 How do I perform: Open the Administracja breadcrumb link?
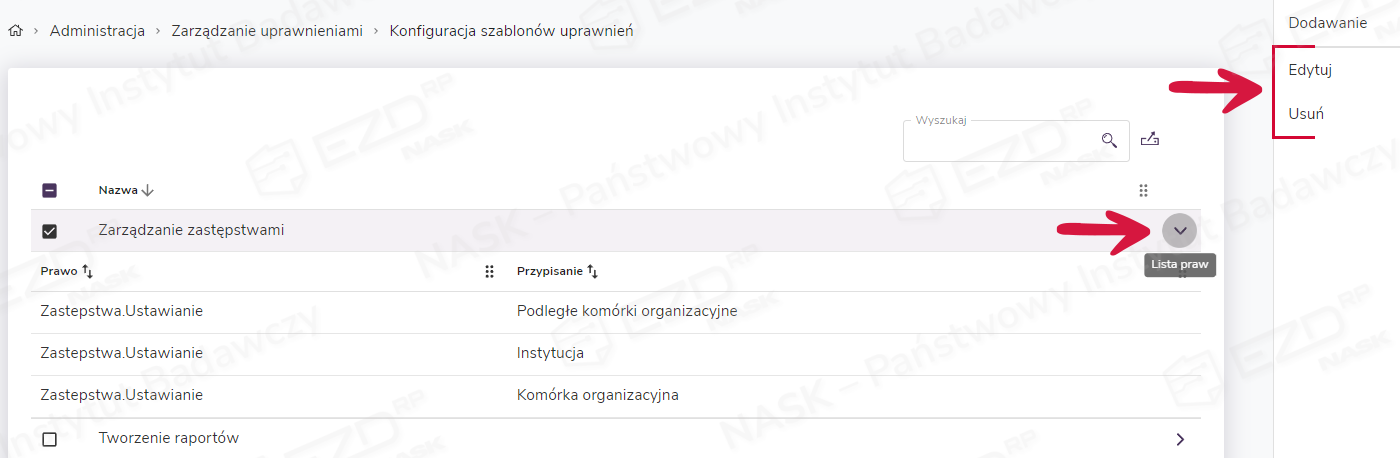(x=97, y=31)
